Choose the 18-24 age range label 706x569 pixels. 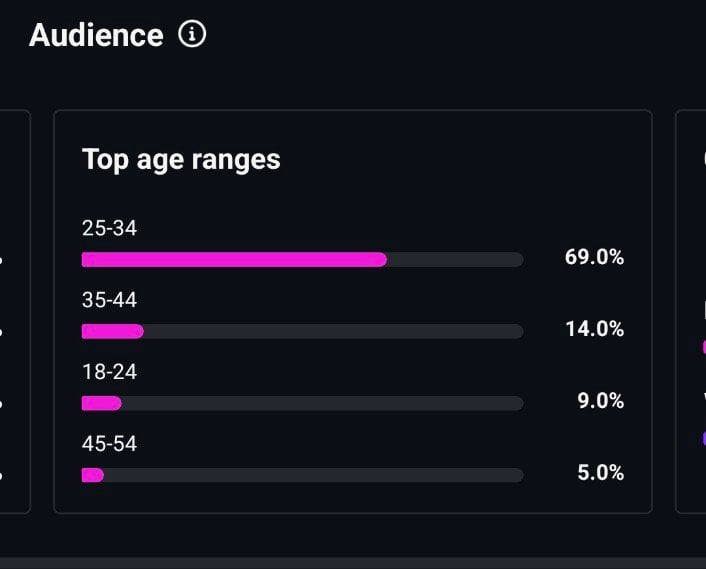[x=109, y=372]
